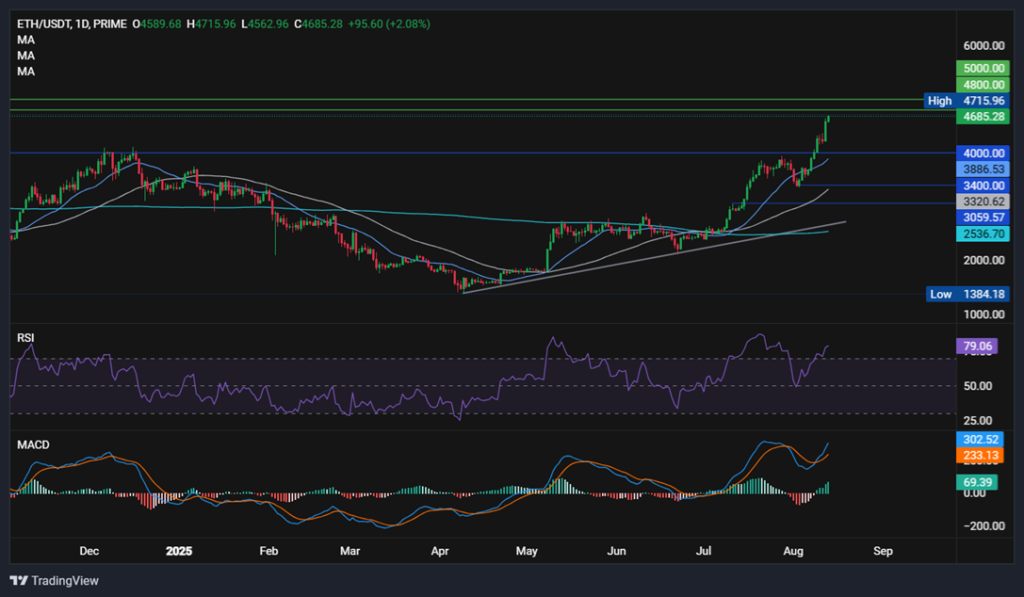
Task: Click the RSI 25.00 axis tick
Action: point(978,421)
